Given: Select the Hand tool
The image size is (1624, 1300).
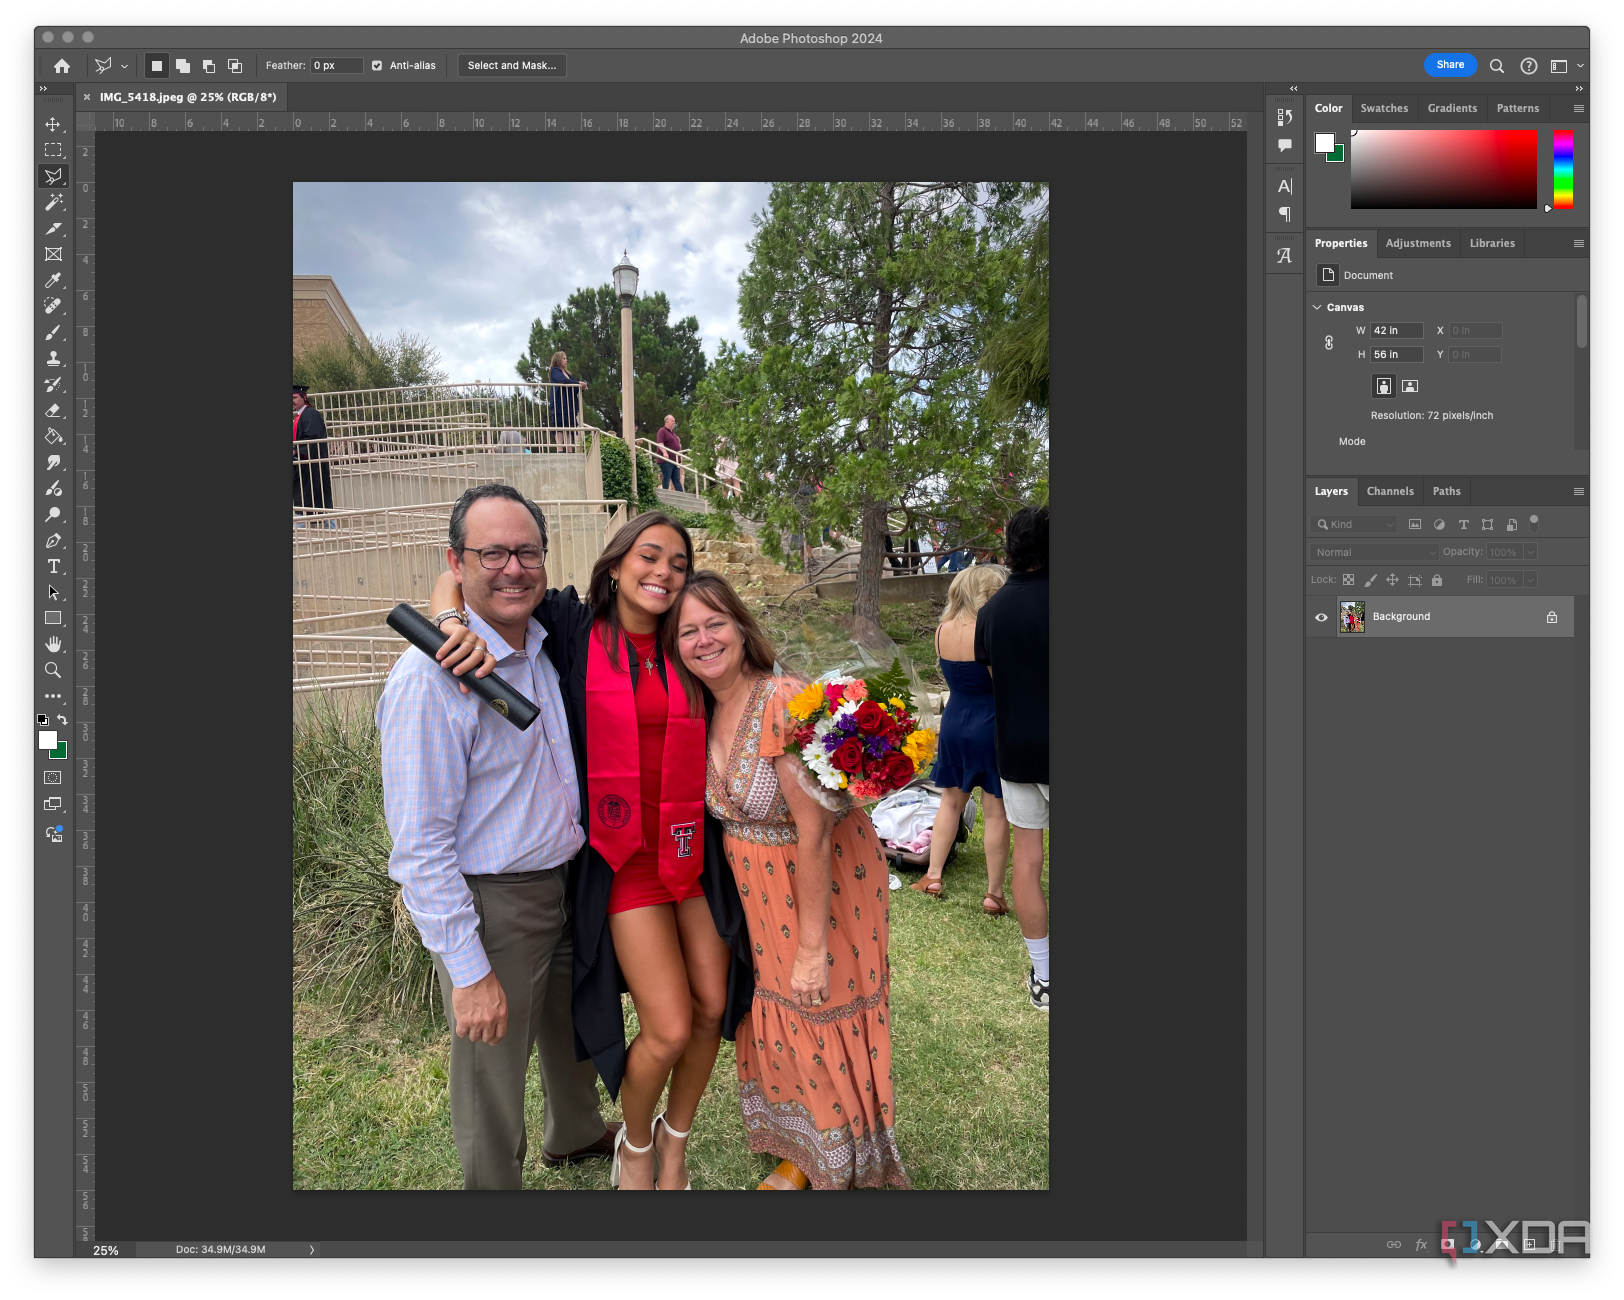Looking at the screenshot, I should [53, 644].
